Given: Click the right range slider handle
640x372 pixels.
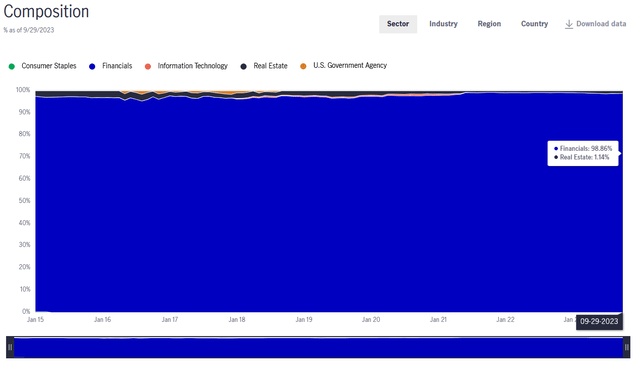Looking at the screenshot, I should [x=627, y=347].
